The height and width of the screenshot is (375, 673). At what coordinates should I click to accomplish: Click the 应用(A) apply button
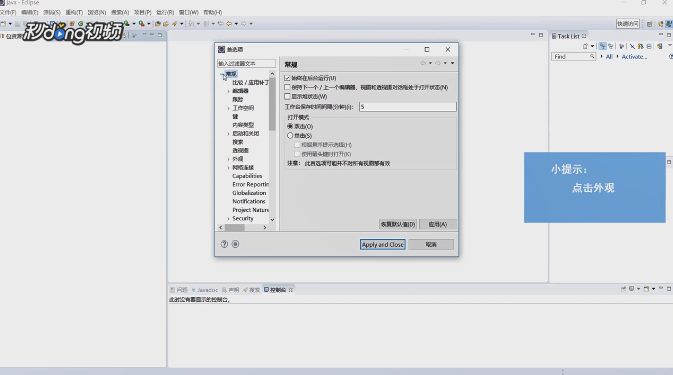click(438, 224)
